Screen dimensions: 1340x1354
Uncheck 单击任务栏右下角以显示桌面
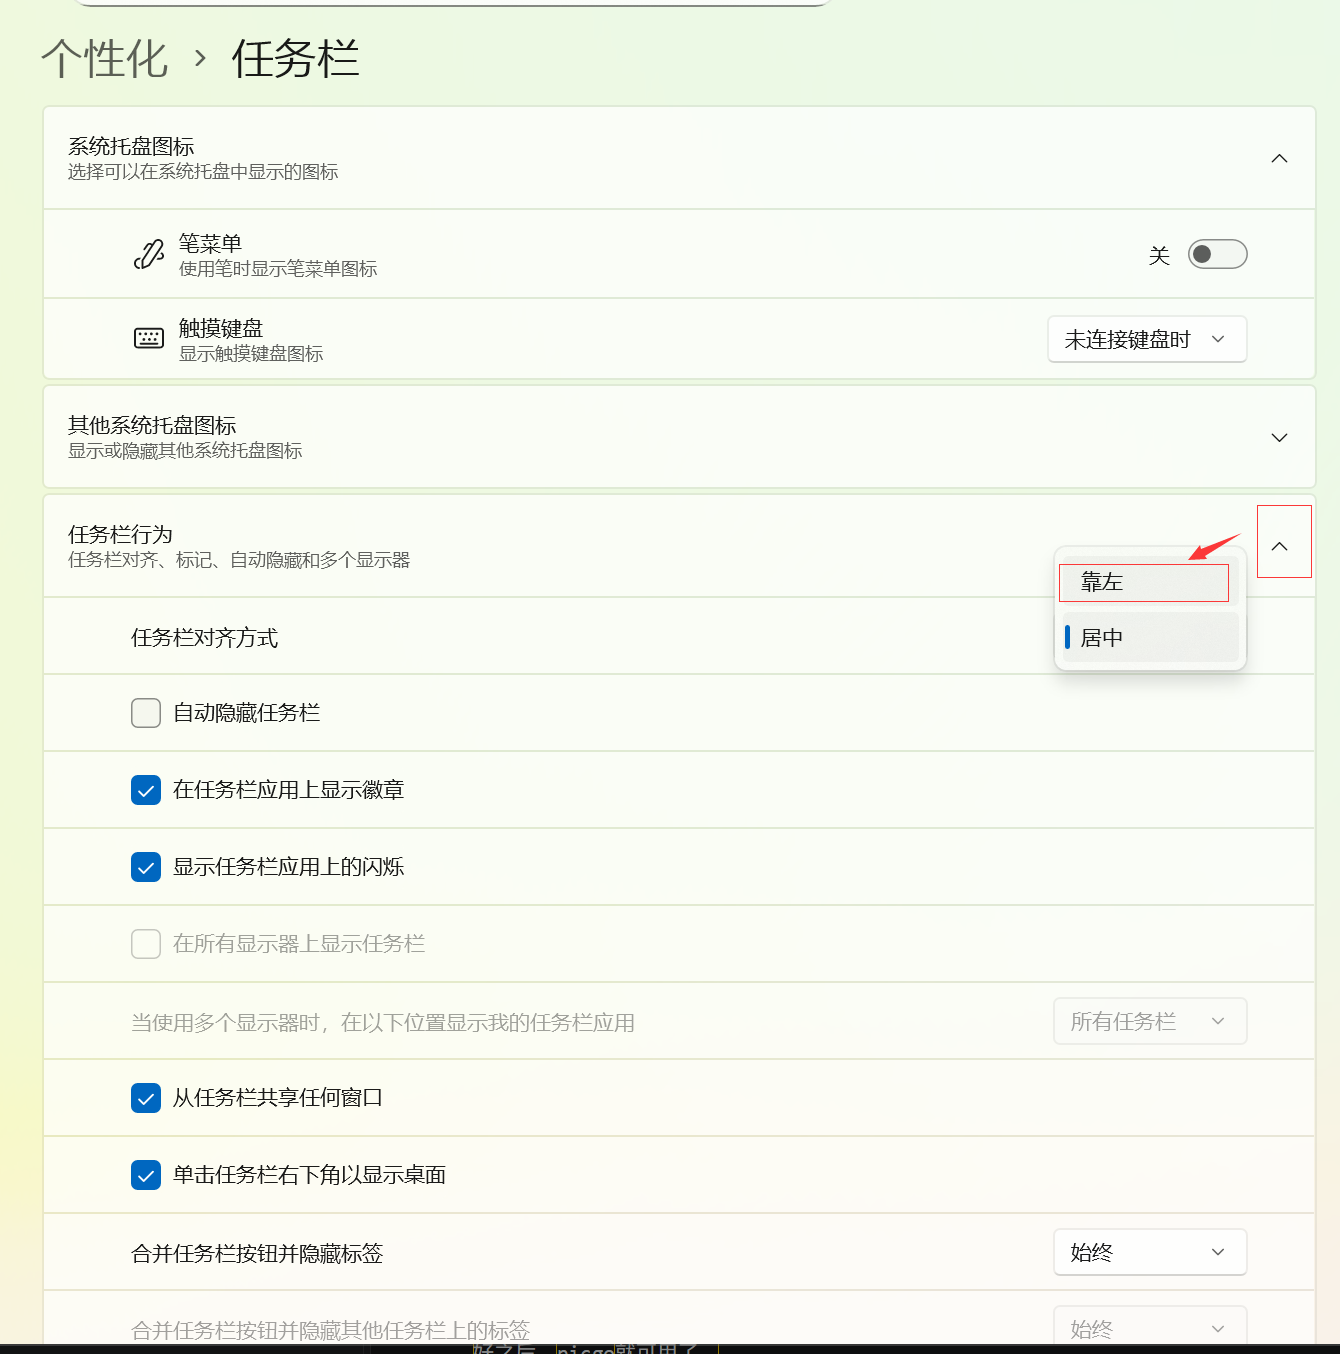146,1175
